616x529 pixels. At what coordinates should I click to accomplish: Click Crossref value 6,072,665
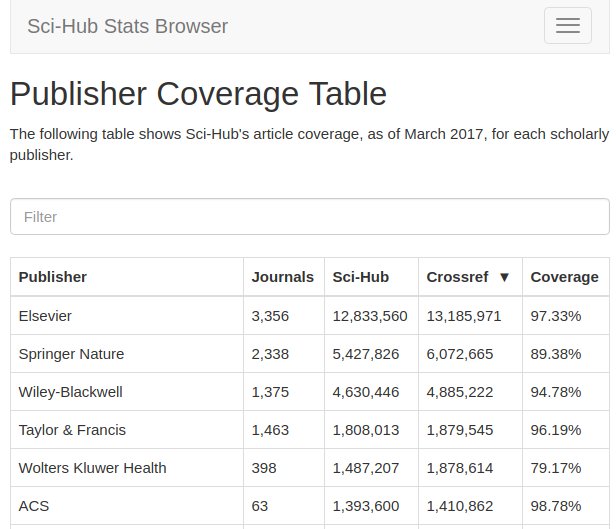pyautogui.click(x=460, y=354)
